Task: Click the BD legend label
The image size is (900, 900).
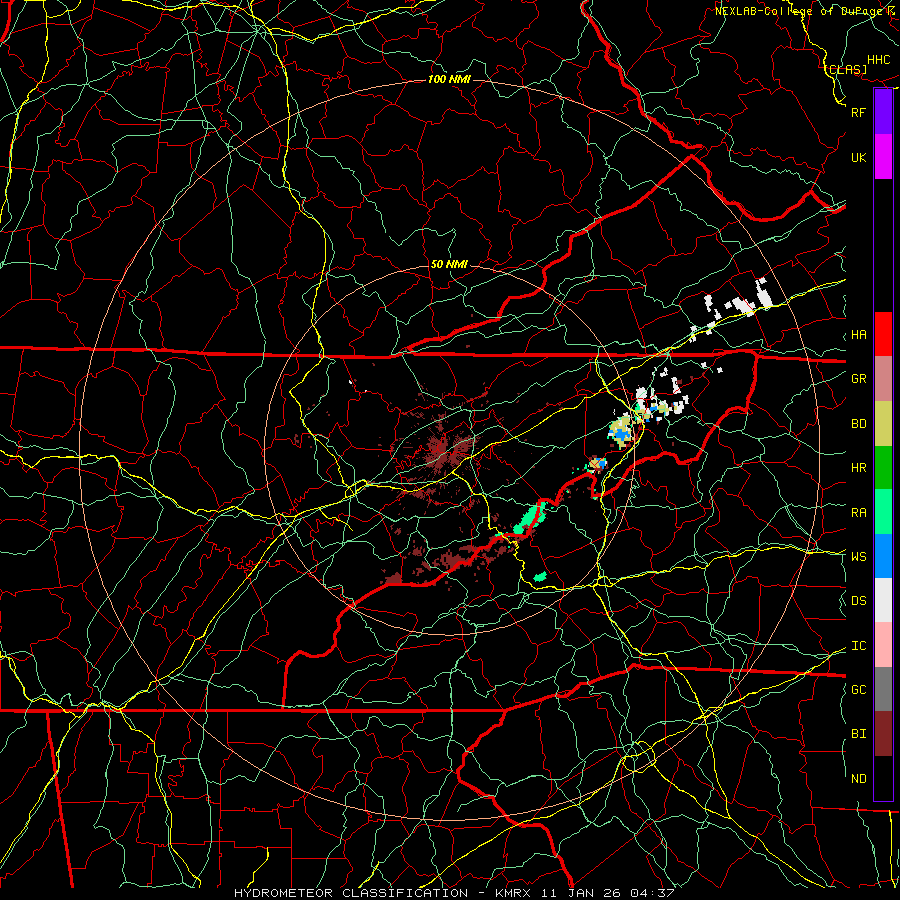Action: click(x=859, y=424)
